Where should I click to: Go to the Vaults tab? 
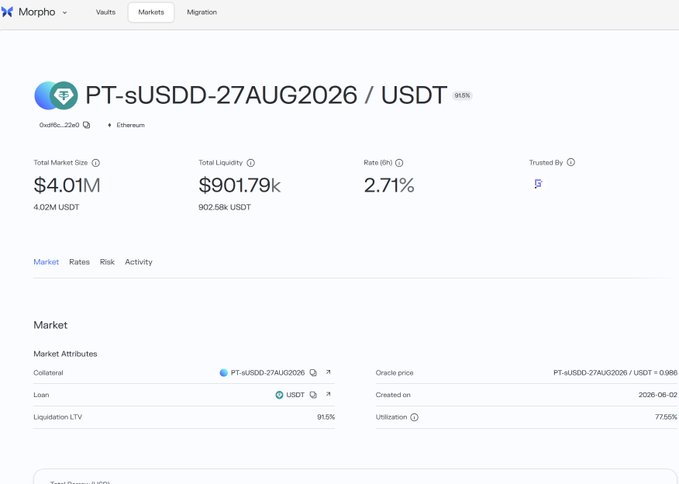coord(106,12)
